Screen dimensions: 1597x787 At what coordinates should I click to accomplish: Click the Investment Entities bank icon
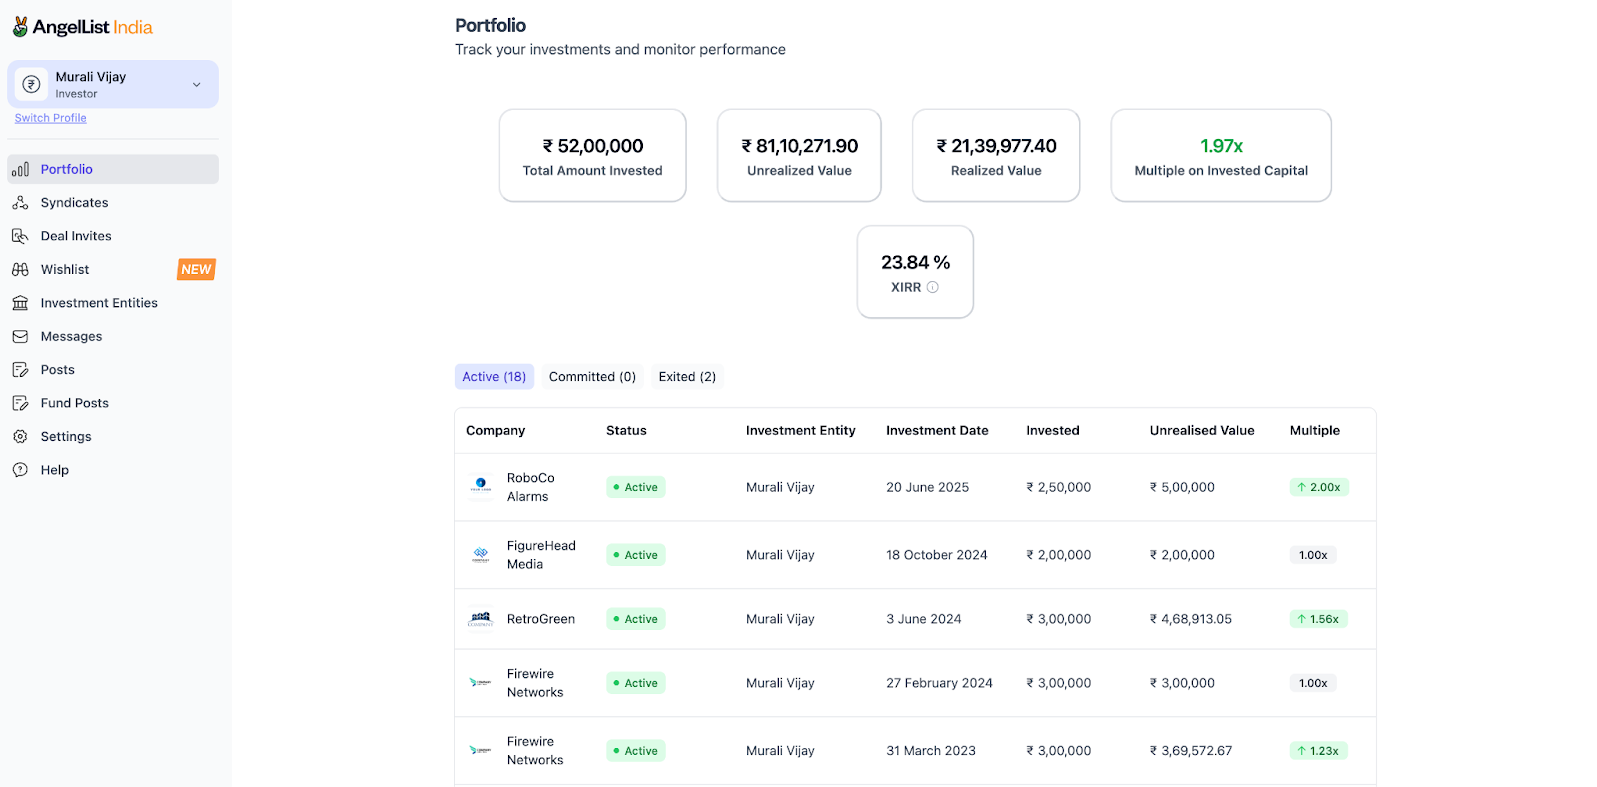pyautogui.click(x=20, y=303)
